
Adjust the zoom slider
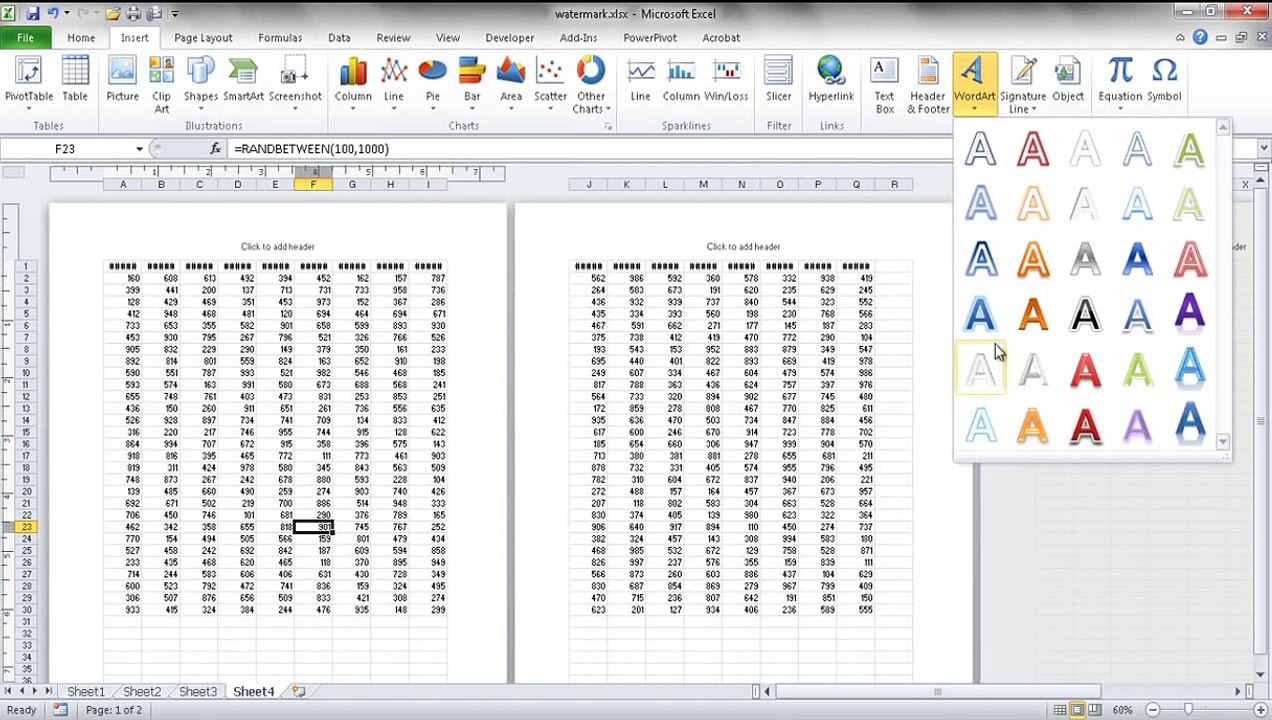pyautogui.click(x=1188, y=710)
